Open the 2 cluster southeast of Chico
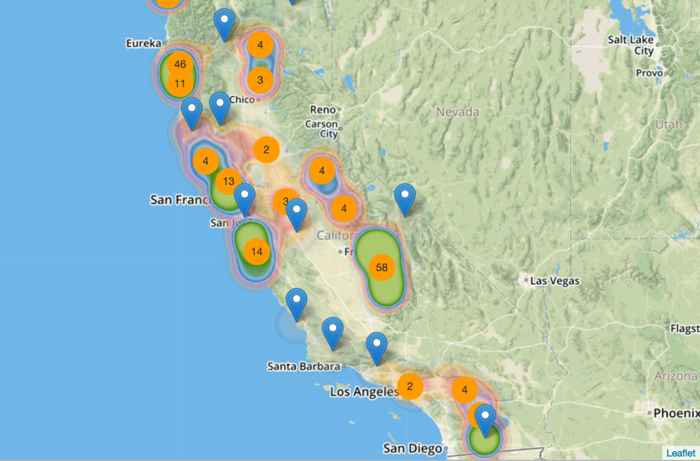The height and width of the screenshot is (461, 700). [x=266, y=150]
